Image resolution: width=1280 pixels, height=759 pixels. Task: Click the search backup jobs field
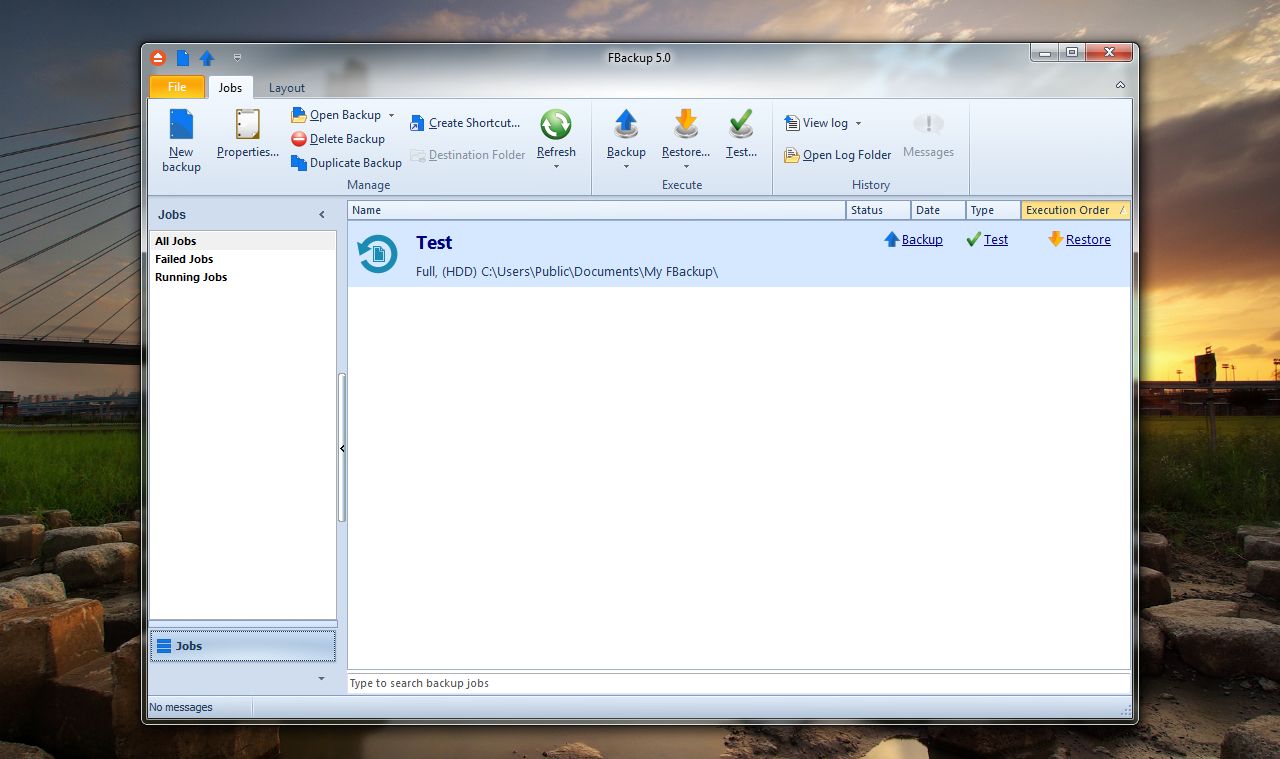pos(739,683)
